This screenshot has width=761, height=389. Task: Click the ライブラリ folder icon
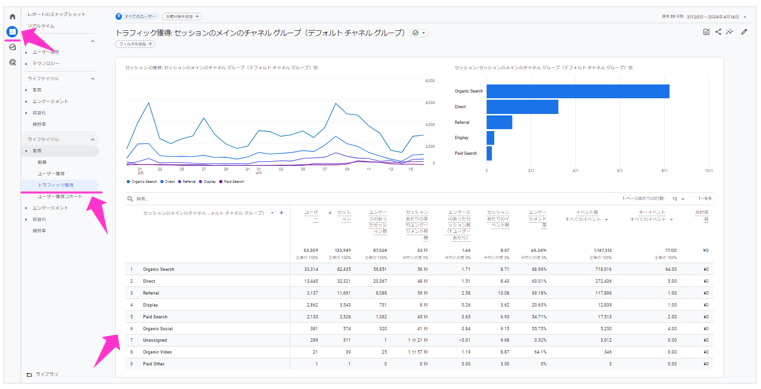[29, 374]
